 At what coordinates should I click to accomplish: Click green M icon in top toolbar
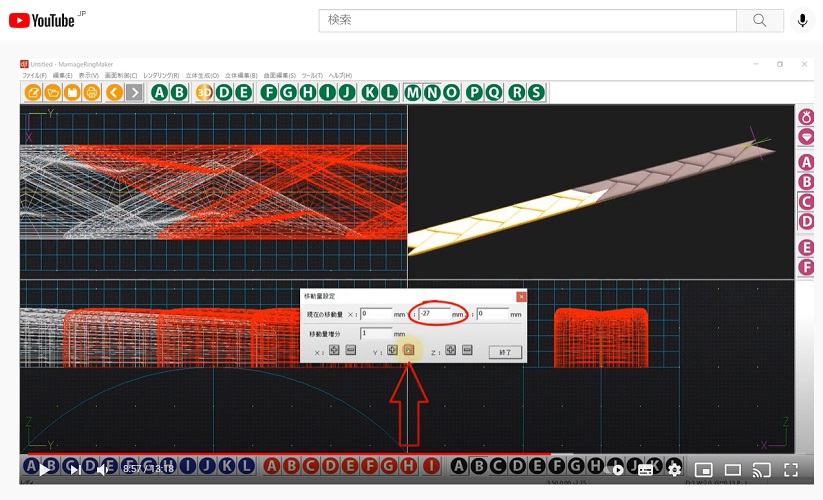click(413, 93)
